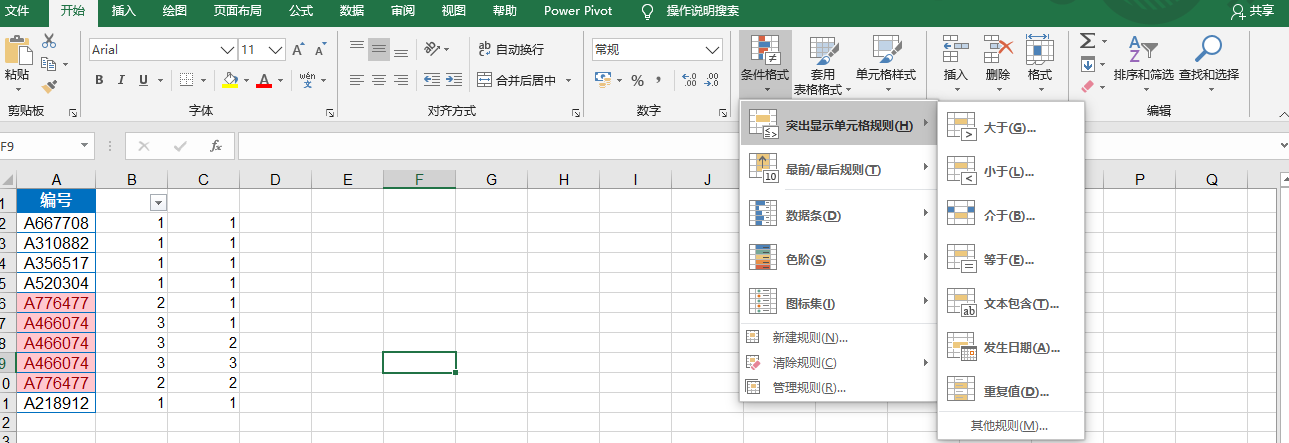Switch to the 数据 ribbon tab
Viewport: 1289px width, 443px height.
click(352, 11)
